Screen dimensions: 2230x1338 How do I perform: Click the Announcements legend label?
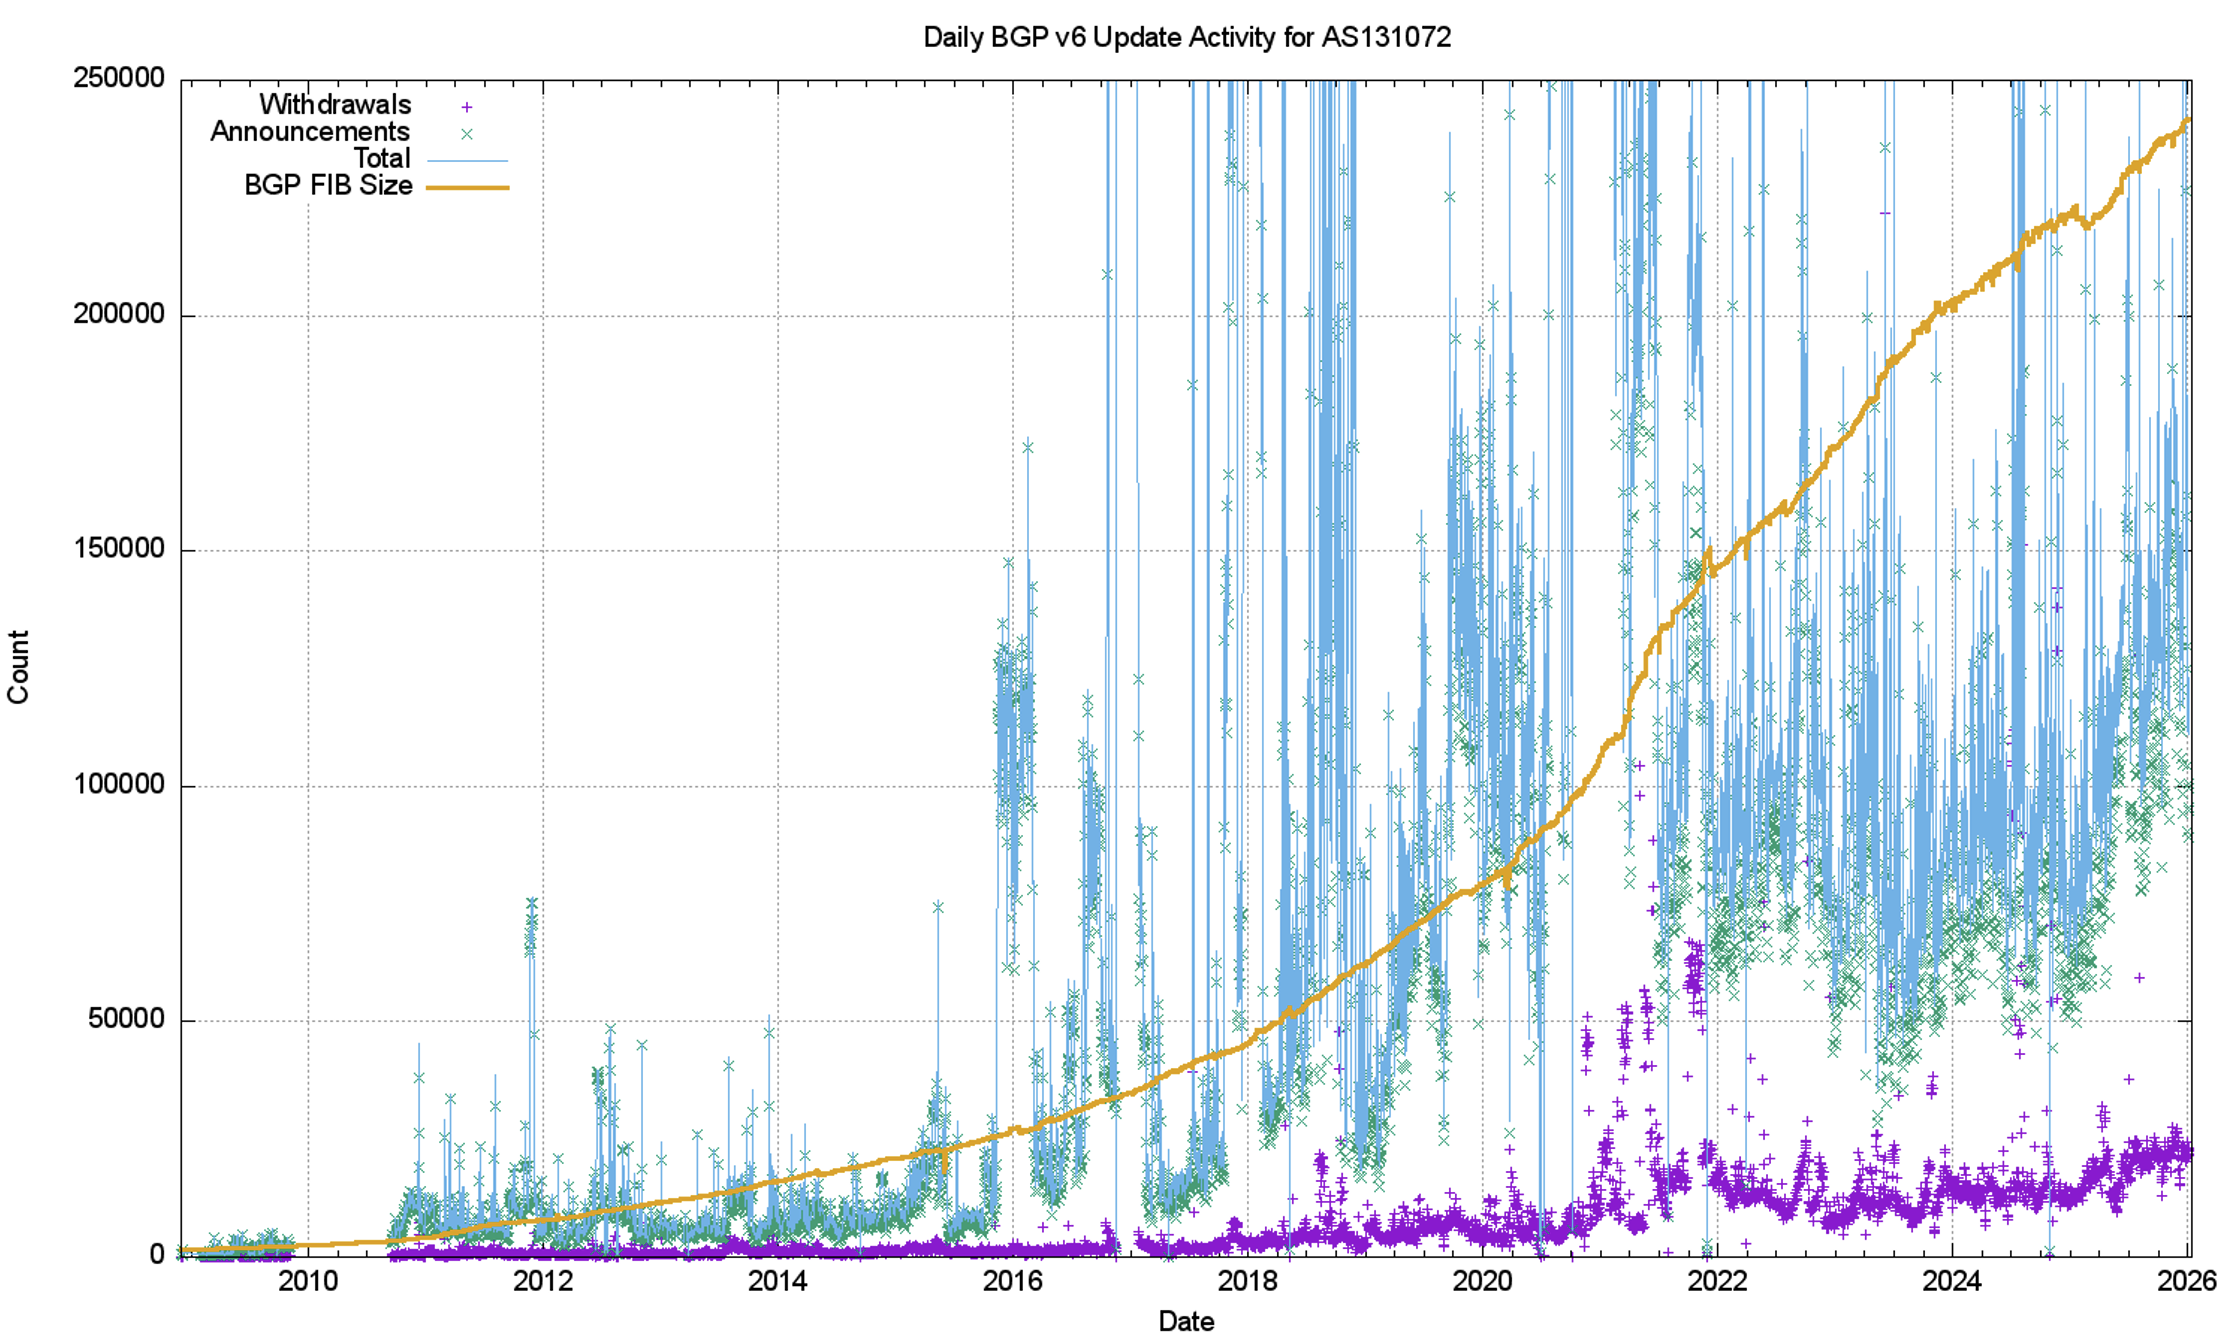(x=309, y=131)
